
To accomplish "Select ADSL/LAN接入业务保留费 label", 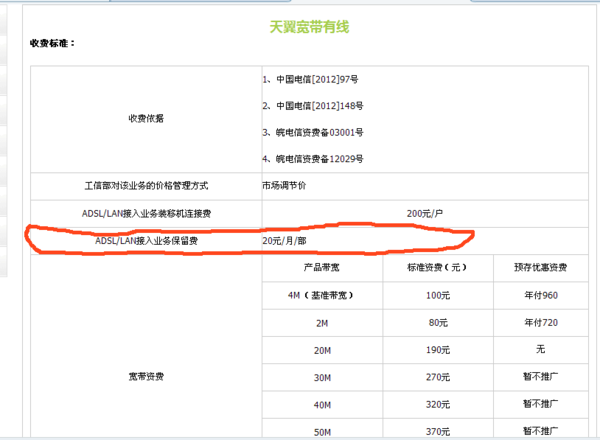I will 146,241.
